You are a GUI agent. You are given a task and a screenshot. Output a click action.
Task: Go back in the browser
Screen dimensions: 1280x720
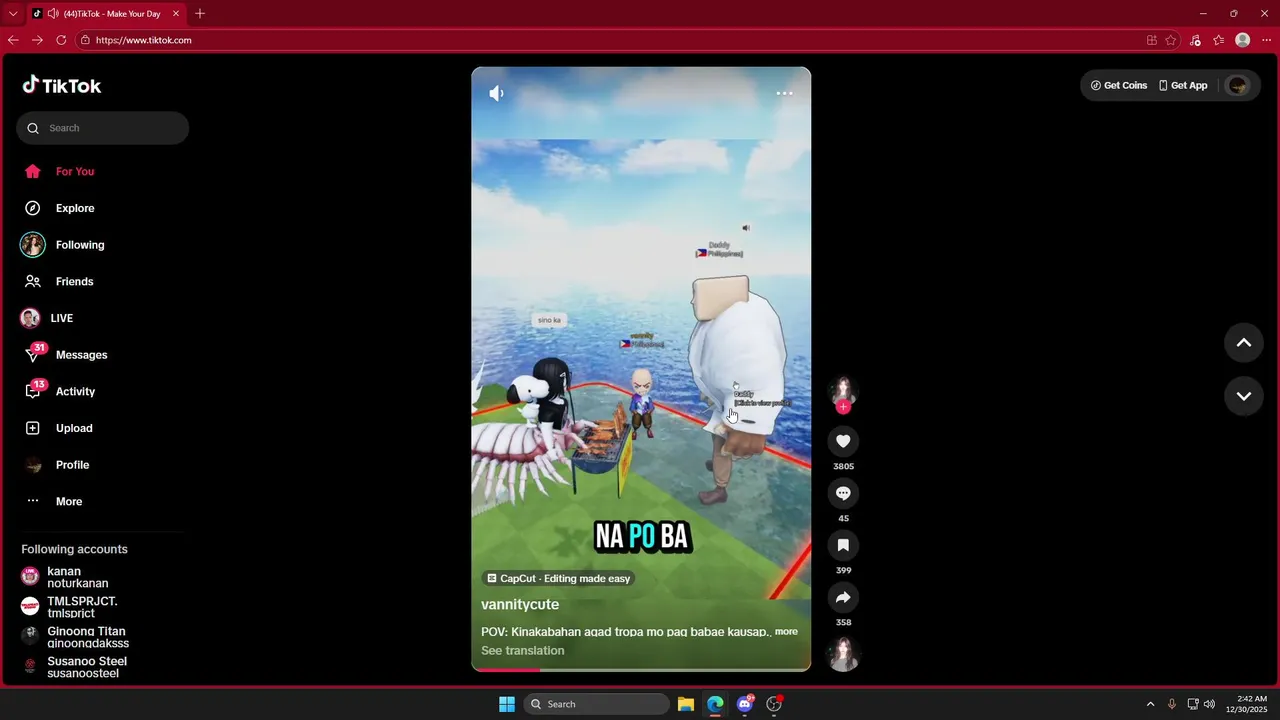click(x=13, y=40)
